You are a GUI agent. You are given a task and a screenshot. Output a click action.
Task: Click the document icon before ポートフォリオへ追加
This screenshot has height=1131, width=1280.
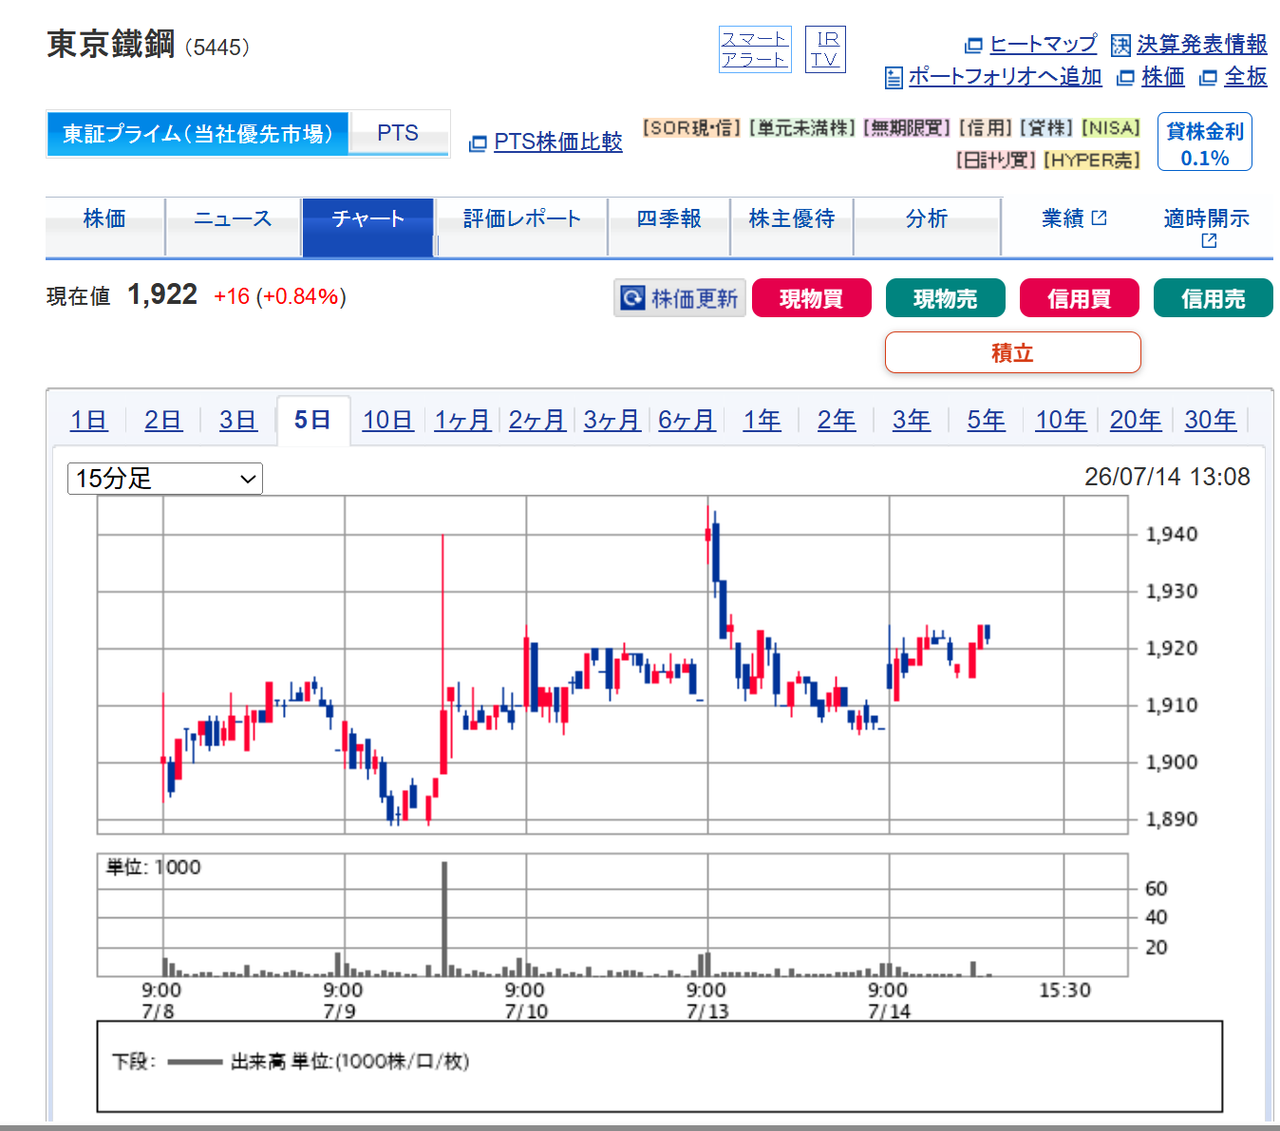point(894,77)
